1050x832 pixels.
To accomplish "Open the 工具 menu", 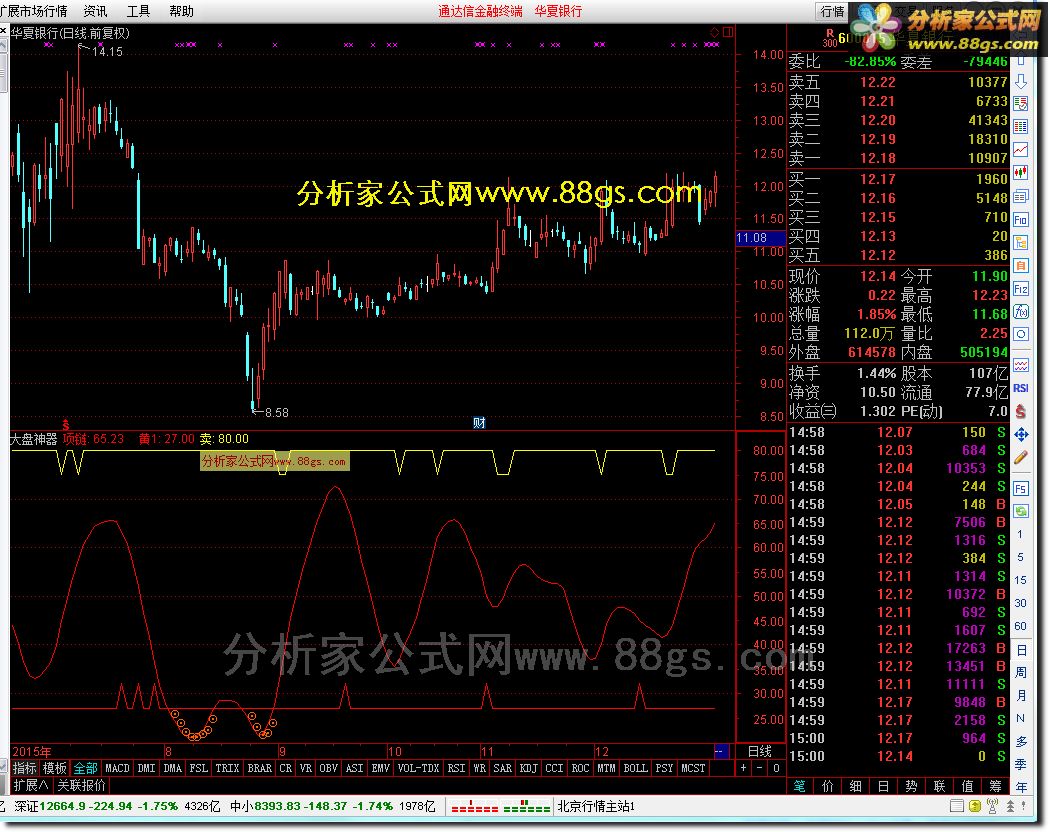I will point(138,11).
